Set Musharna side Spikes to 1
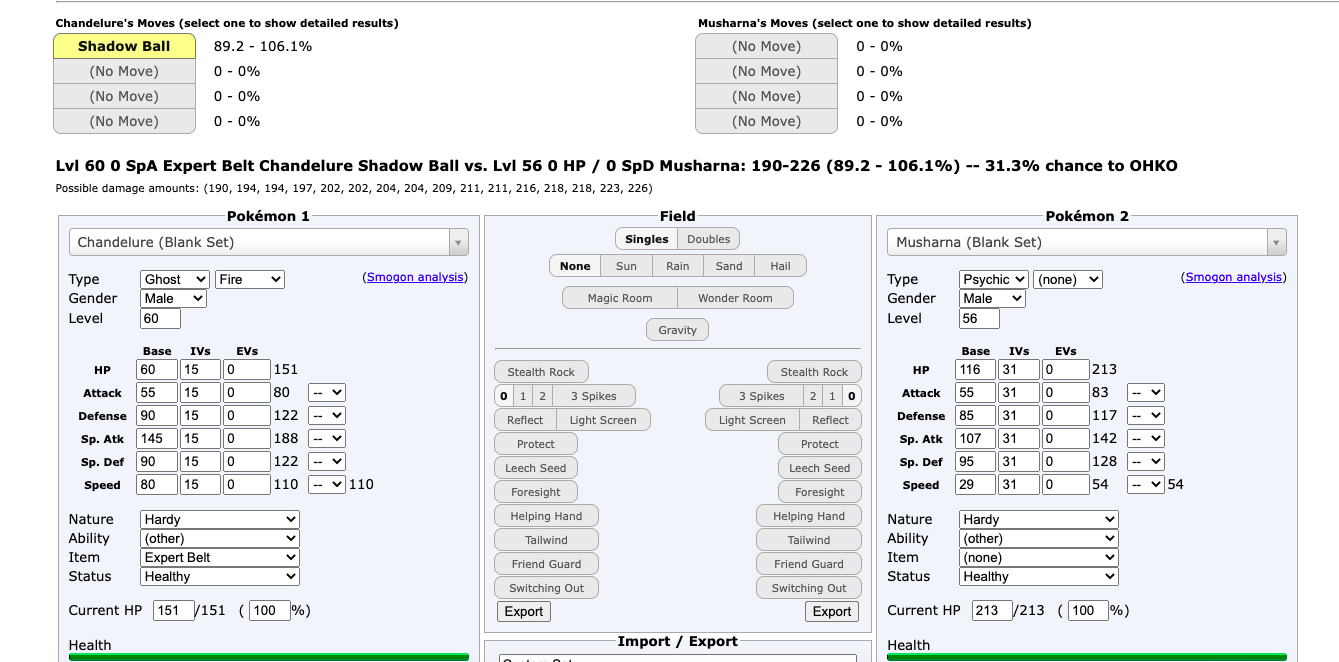Screen dimensions: 1339x662 tap(832, 396)
